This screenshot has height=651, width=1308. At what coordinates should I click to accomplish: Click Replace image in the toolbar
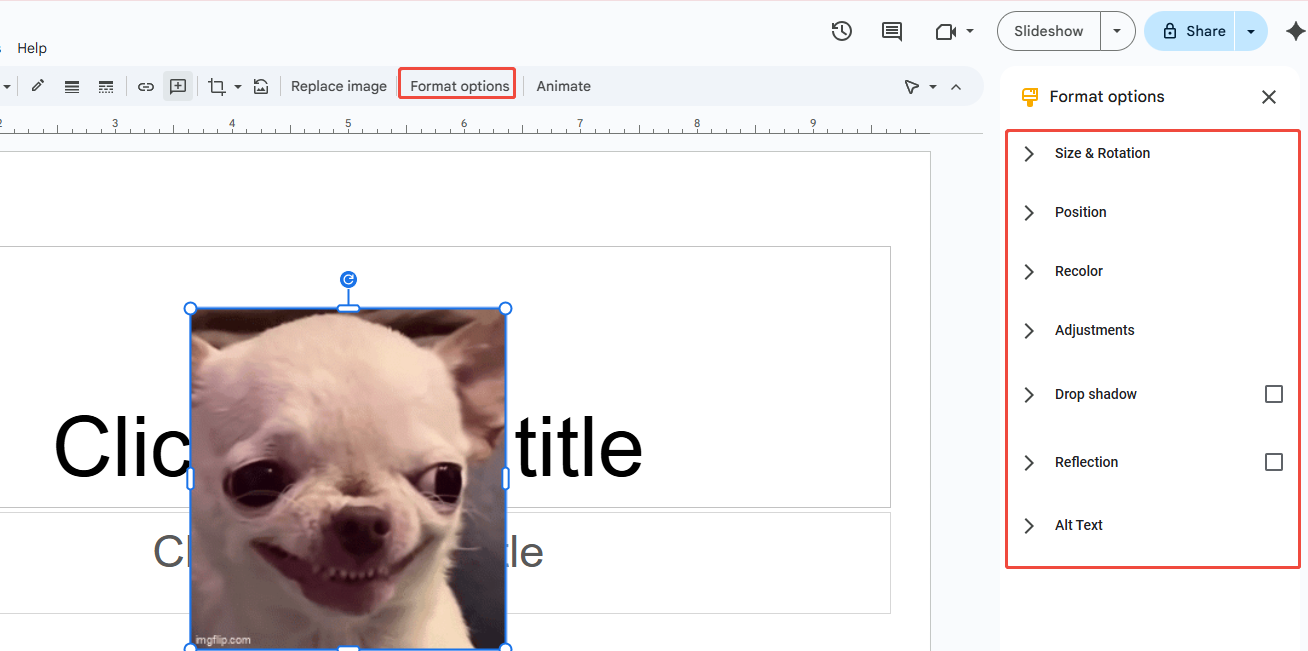pos(338,86)
